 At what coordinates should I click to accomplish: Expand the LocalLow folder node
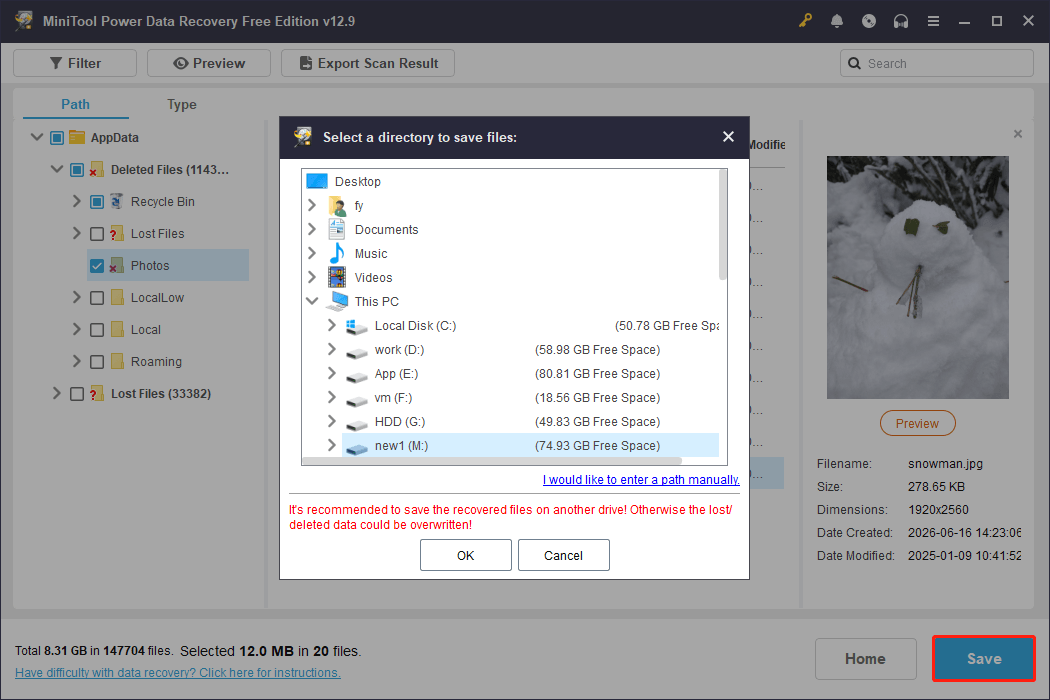pyautogui.click(x=76, y=297)
